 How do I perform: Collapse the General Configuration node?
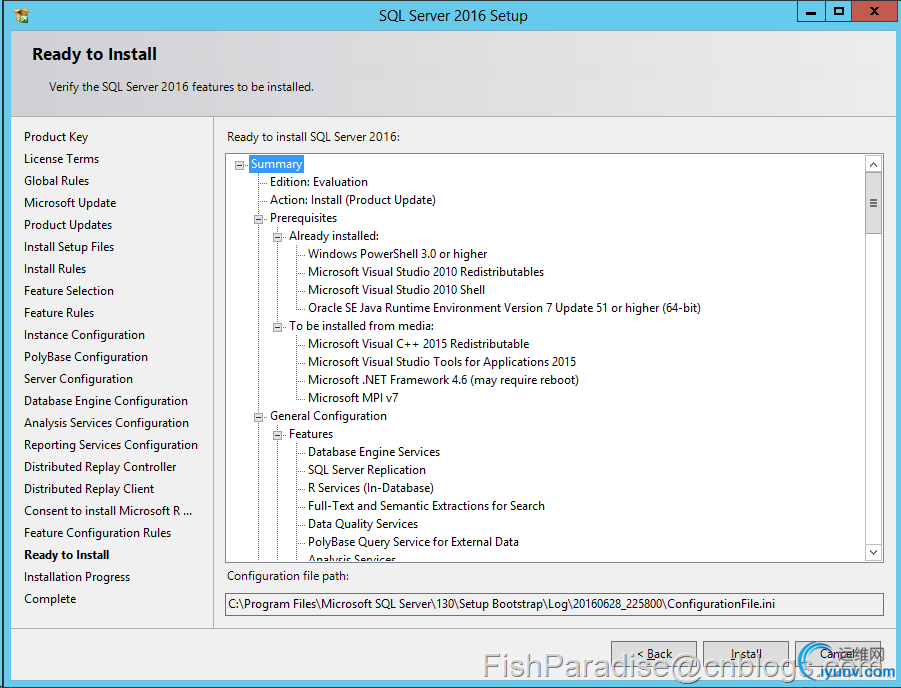tap(258, 417)
